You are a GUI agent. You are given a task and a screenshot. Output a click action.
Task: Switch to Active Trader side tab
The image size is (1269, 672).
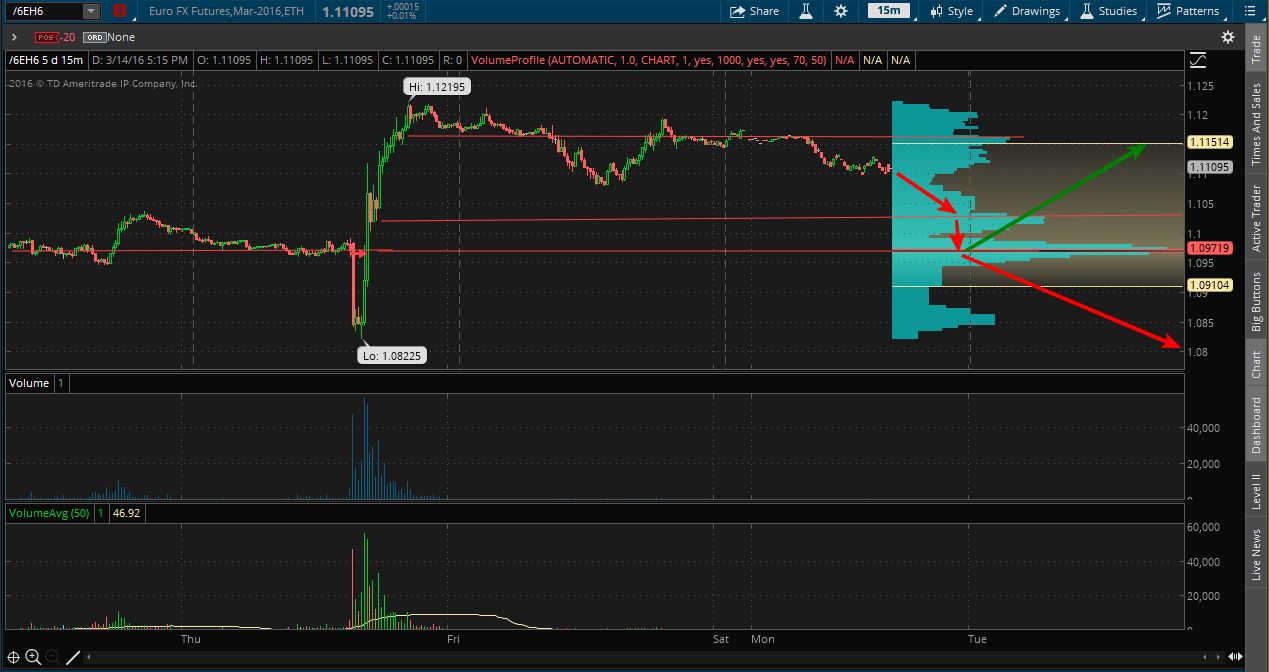point(1257,217)
